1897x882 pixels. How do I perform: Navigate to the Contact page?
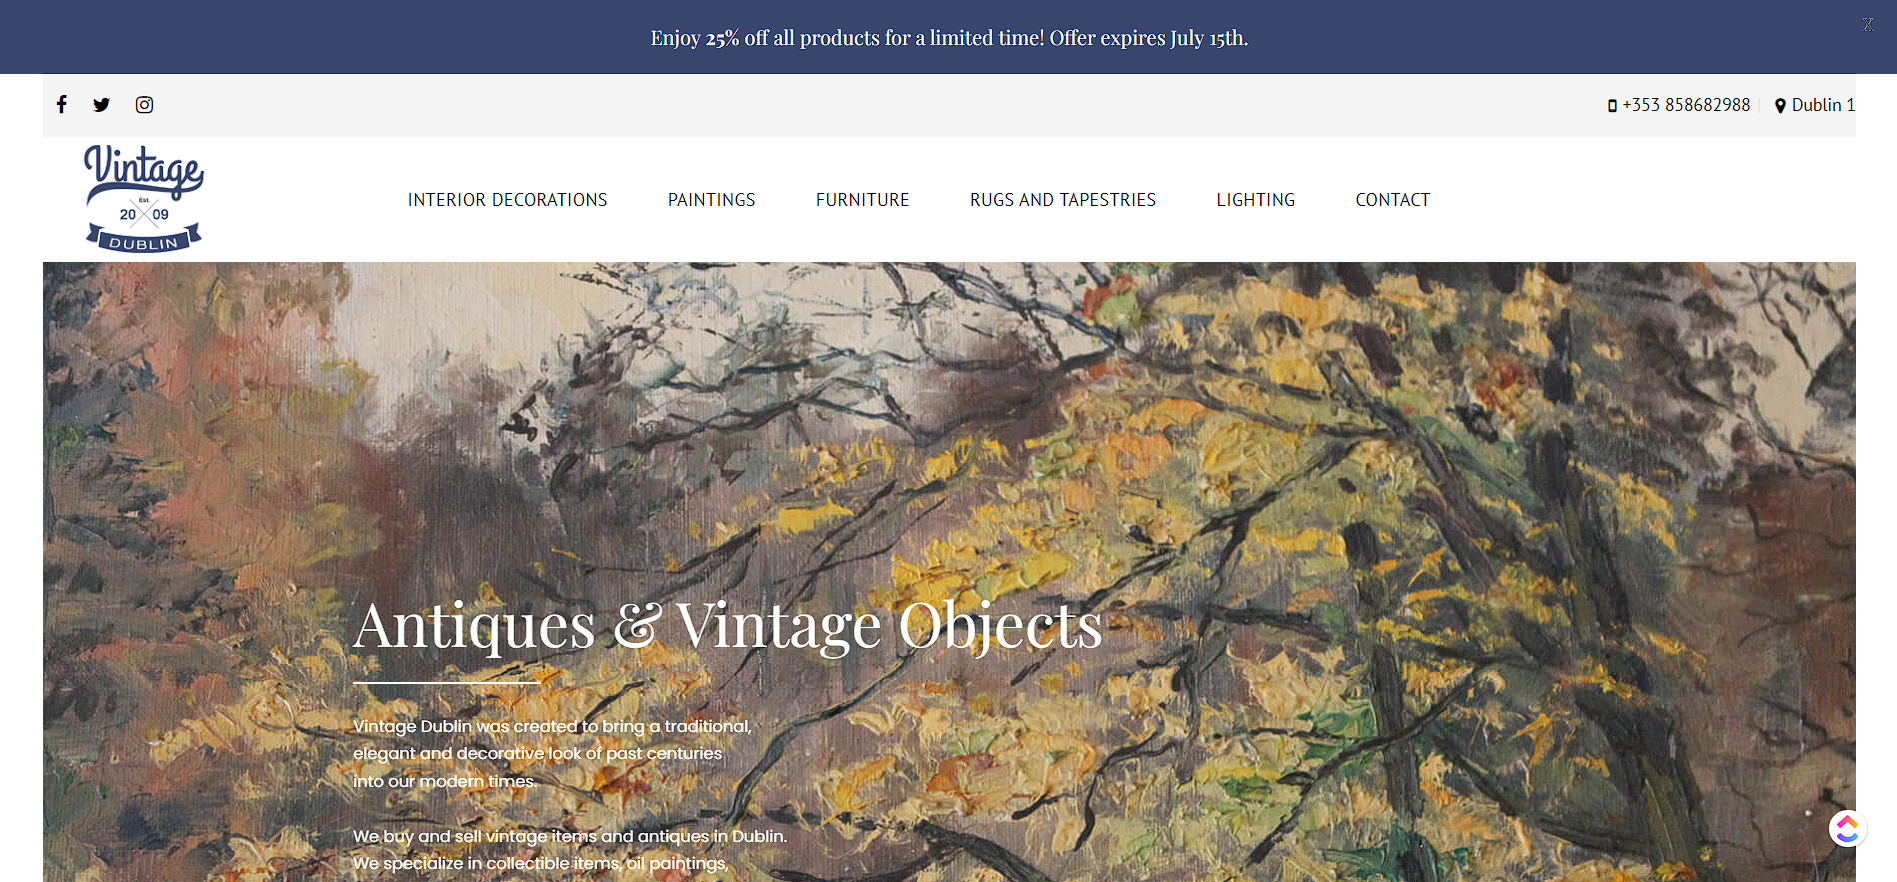pos(1392,200)
